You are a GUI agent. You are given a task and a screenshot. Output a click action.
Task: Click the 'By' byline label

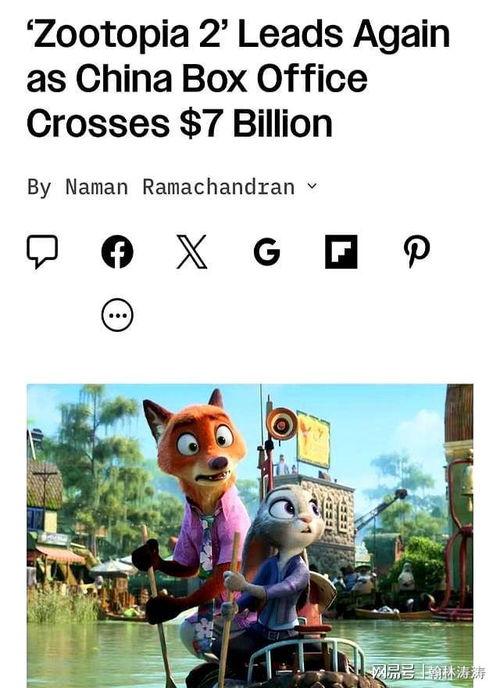pyautogui.click(x=39, y=188)
